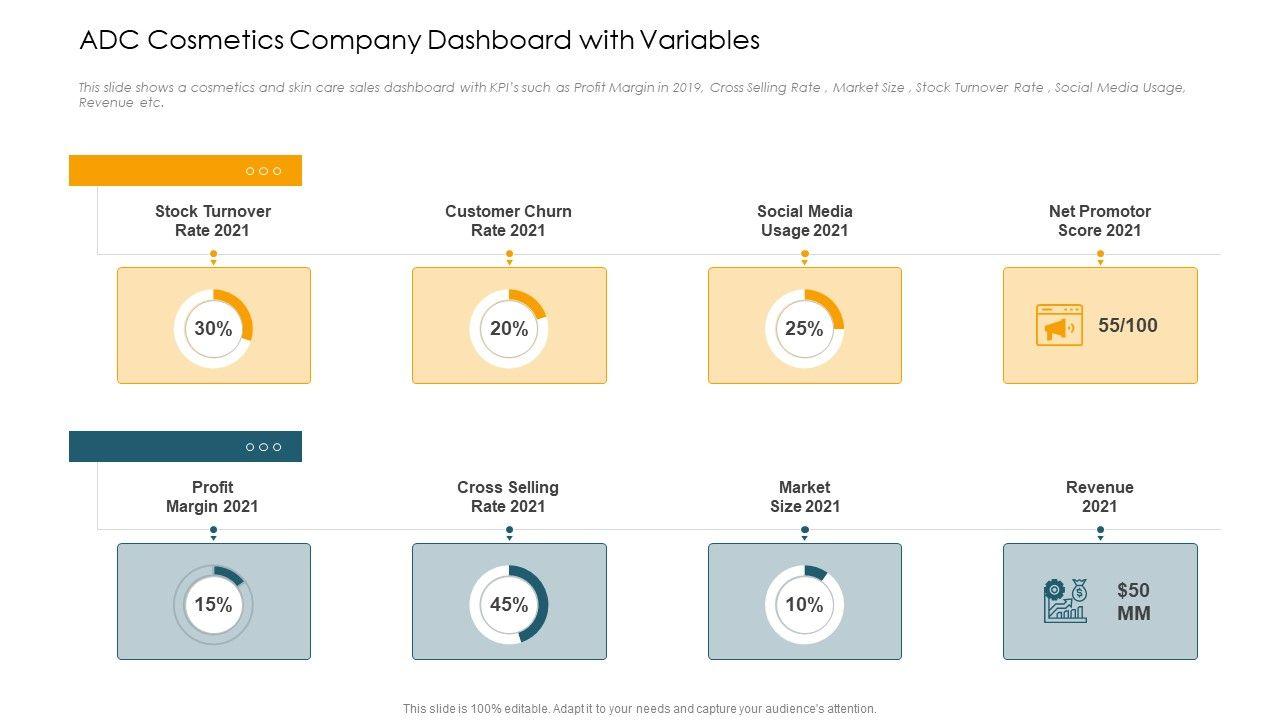The image size is (1280, 720).
Task: Click the three dots on the teal header bar
Action: click(x=263, y=447)
